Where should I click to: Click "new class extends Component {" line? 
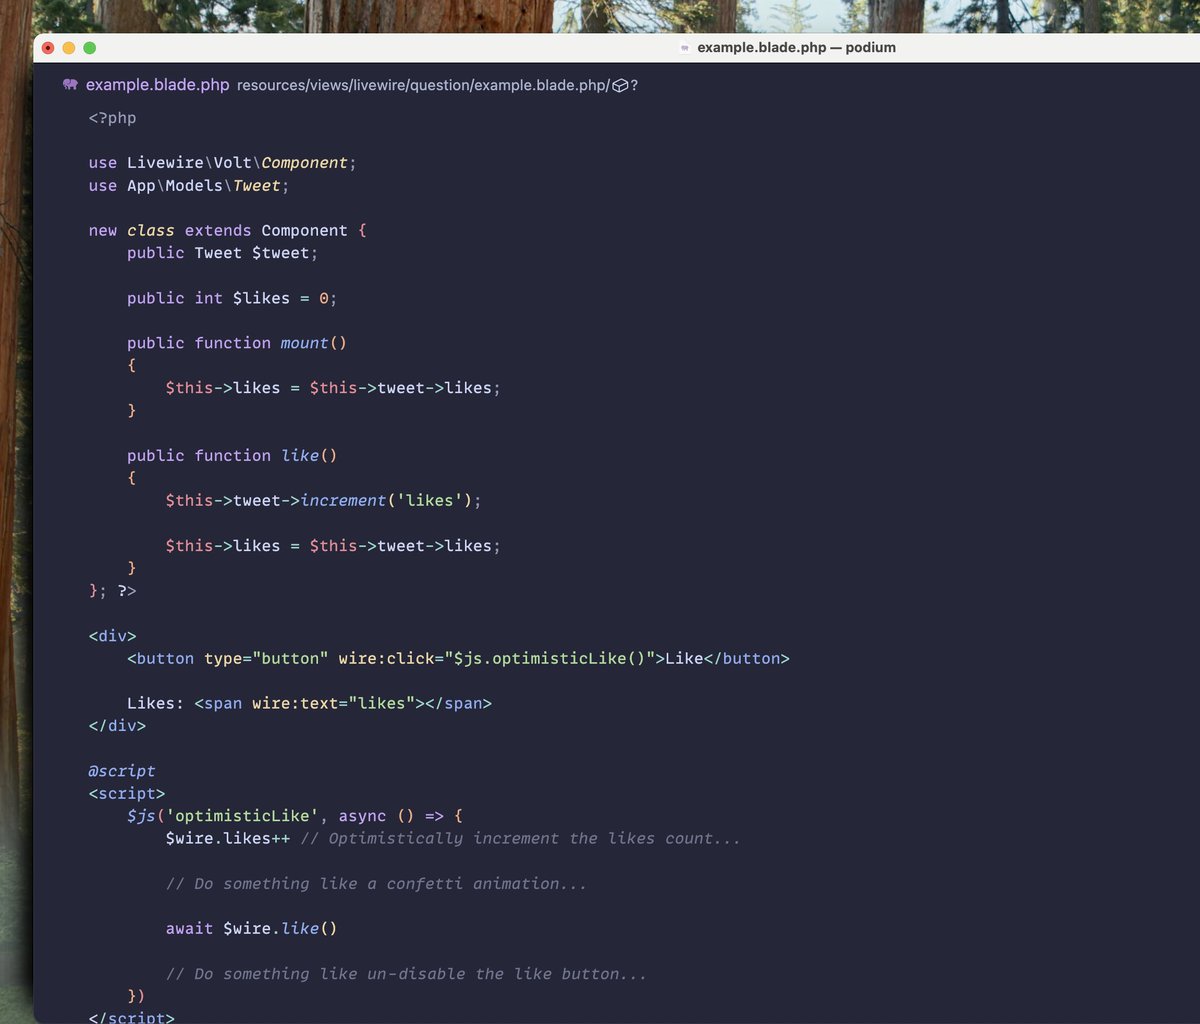pyautogui.click(x=228, y=231)
